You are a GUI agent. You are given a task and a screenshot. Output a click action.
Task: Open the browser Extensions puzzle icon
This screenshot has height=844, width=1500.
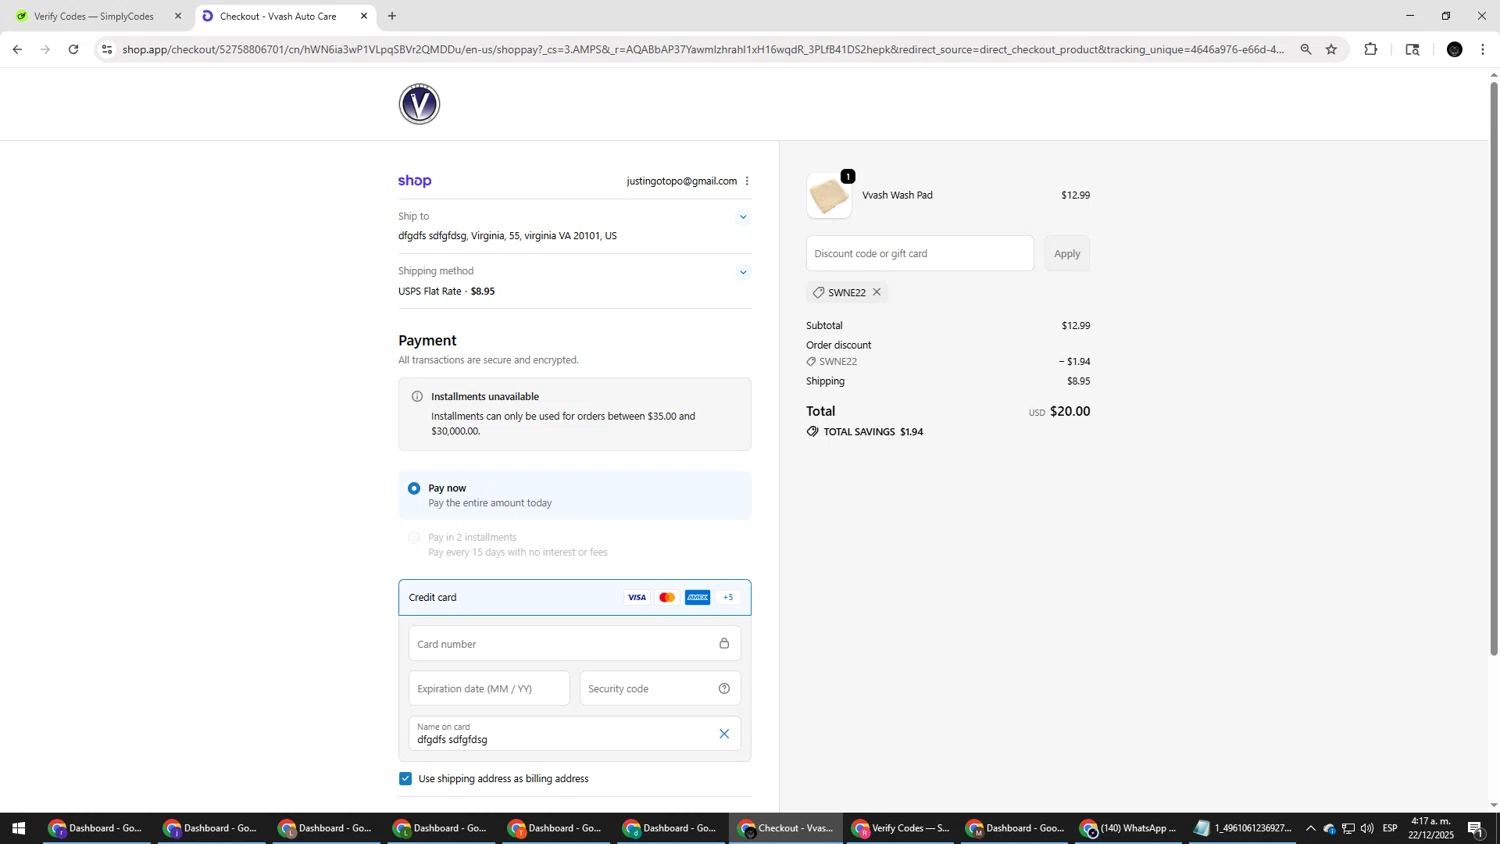(1371, 49)
